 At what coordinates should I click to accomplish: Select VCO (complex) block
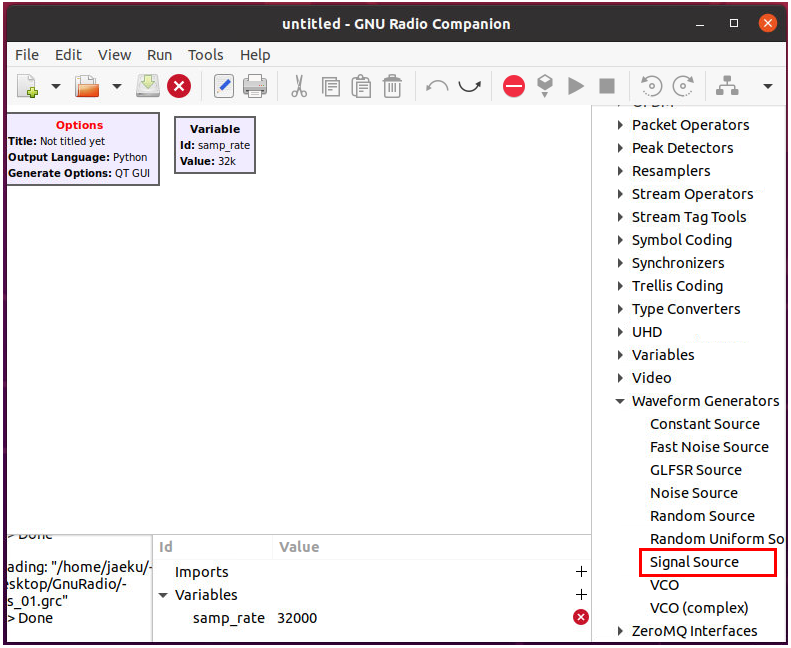(699, 608)
